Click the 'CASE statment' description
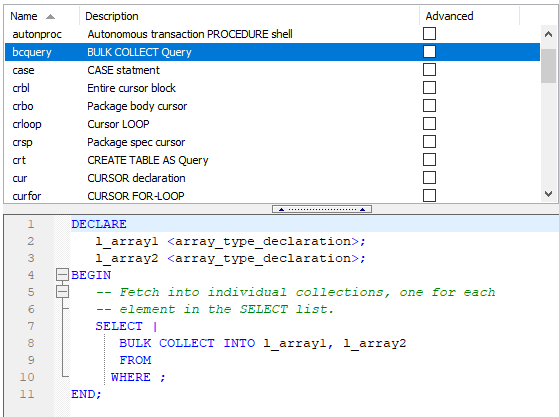This screenshot has height=417, width=559. tap(123, 70)
